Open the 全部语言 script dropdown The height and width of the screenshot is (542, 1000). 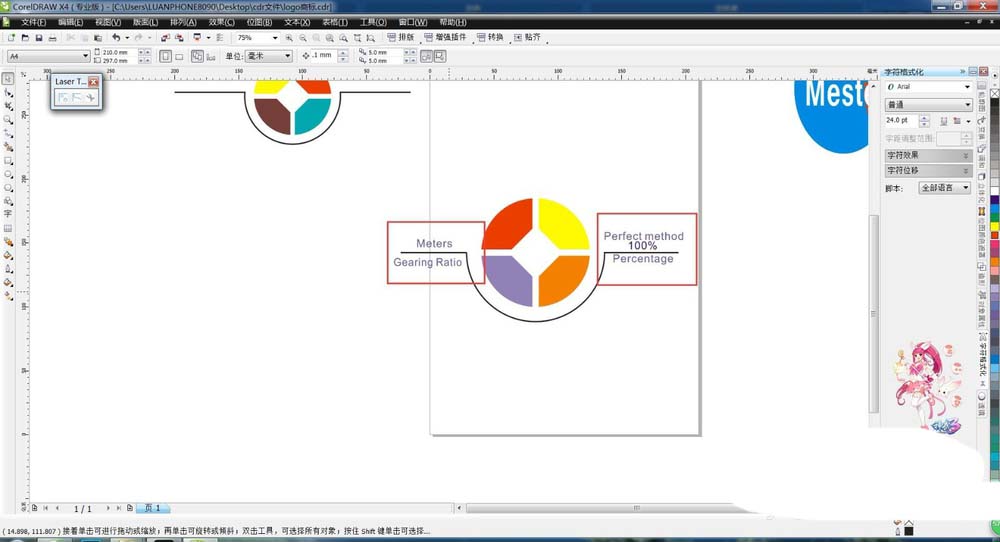tap(966, 187)
